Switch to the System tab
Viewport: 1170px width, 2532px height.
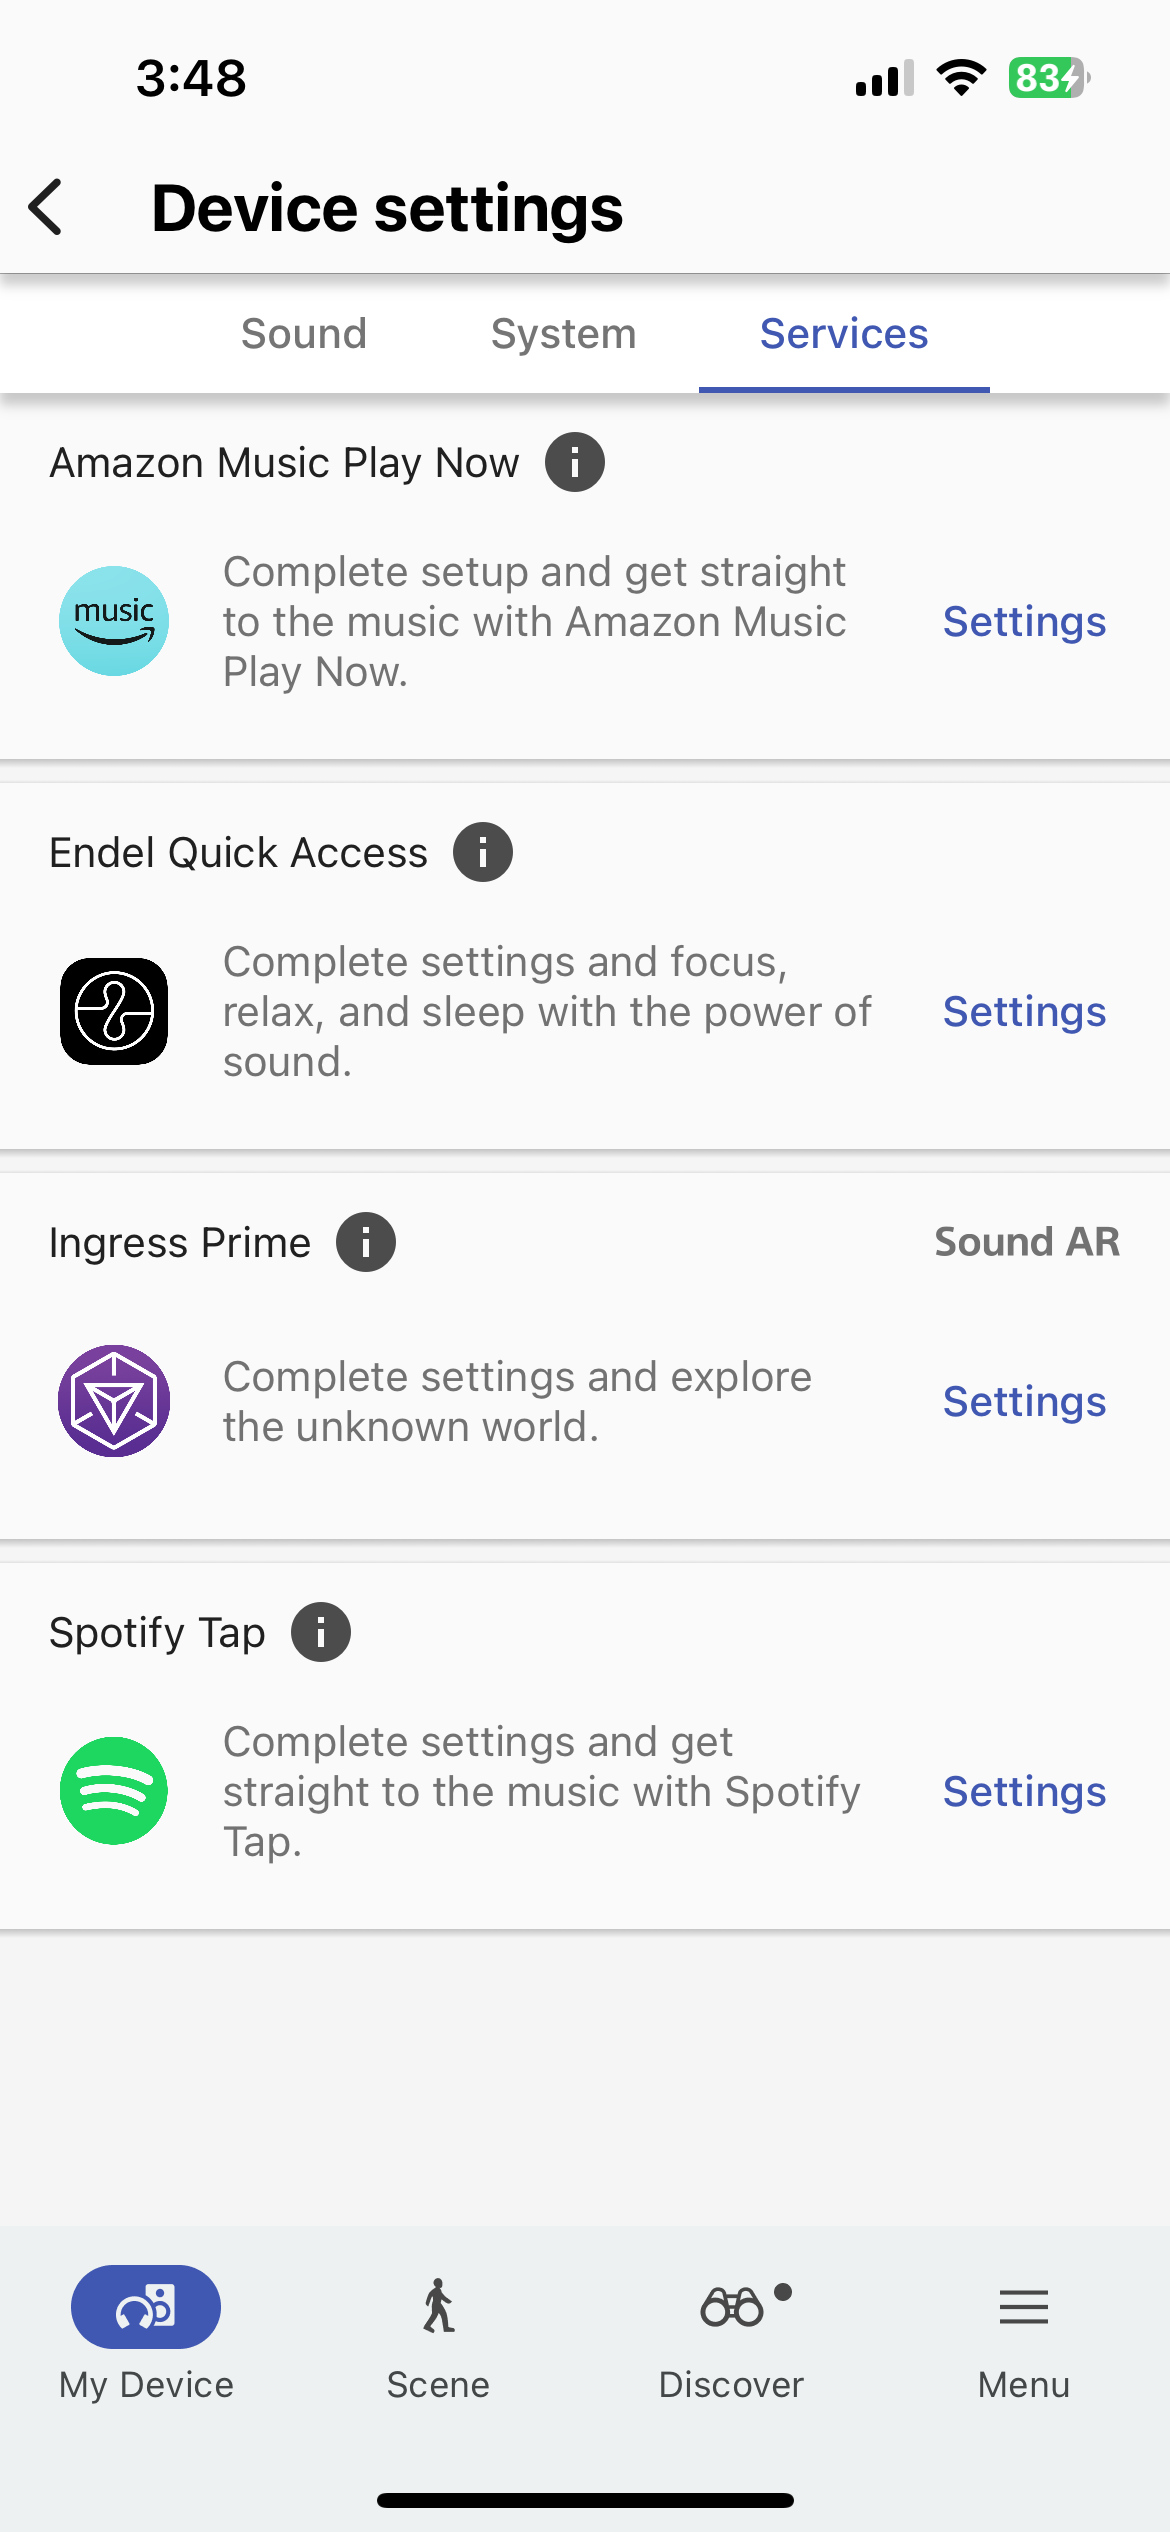tap(563, 334)
